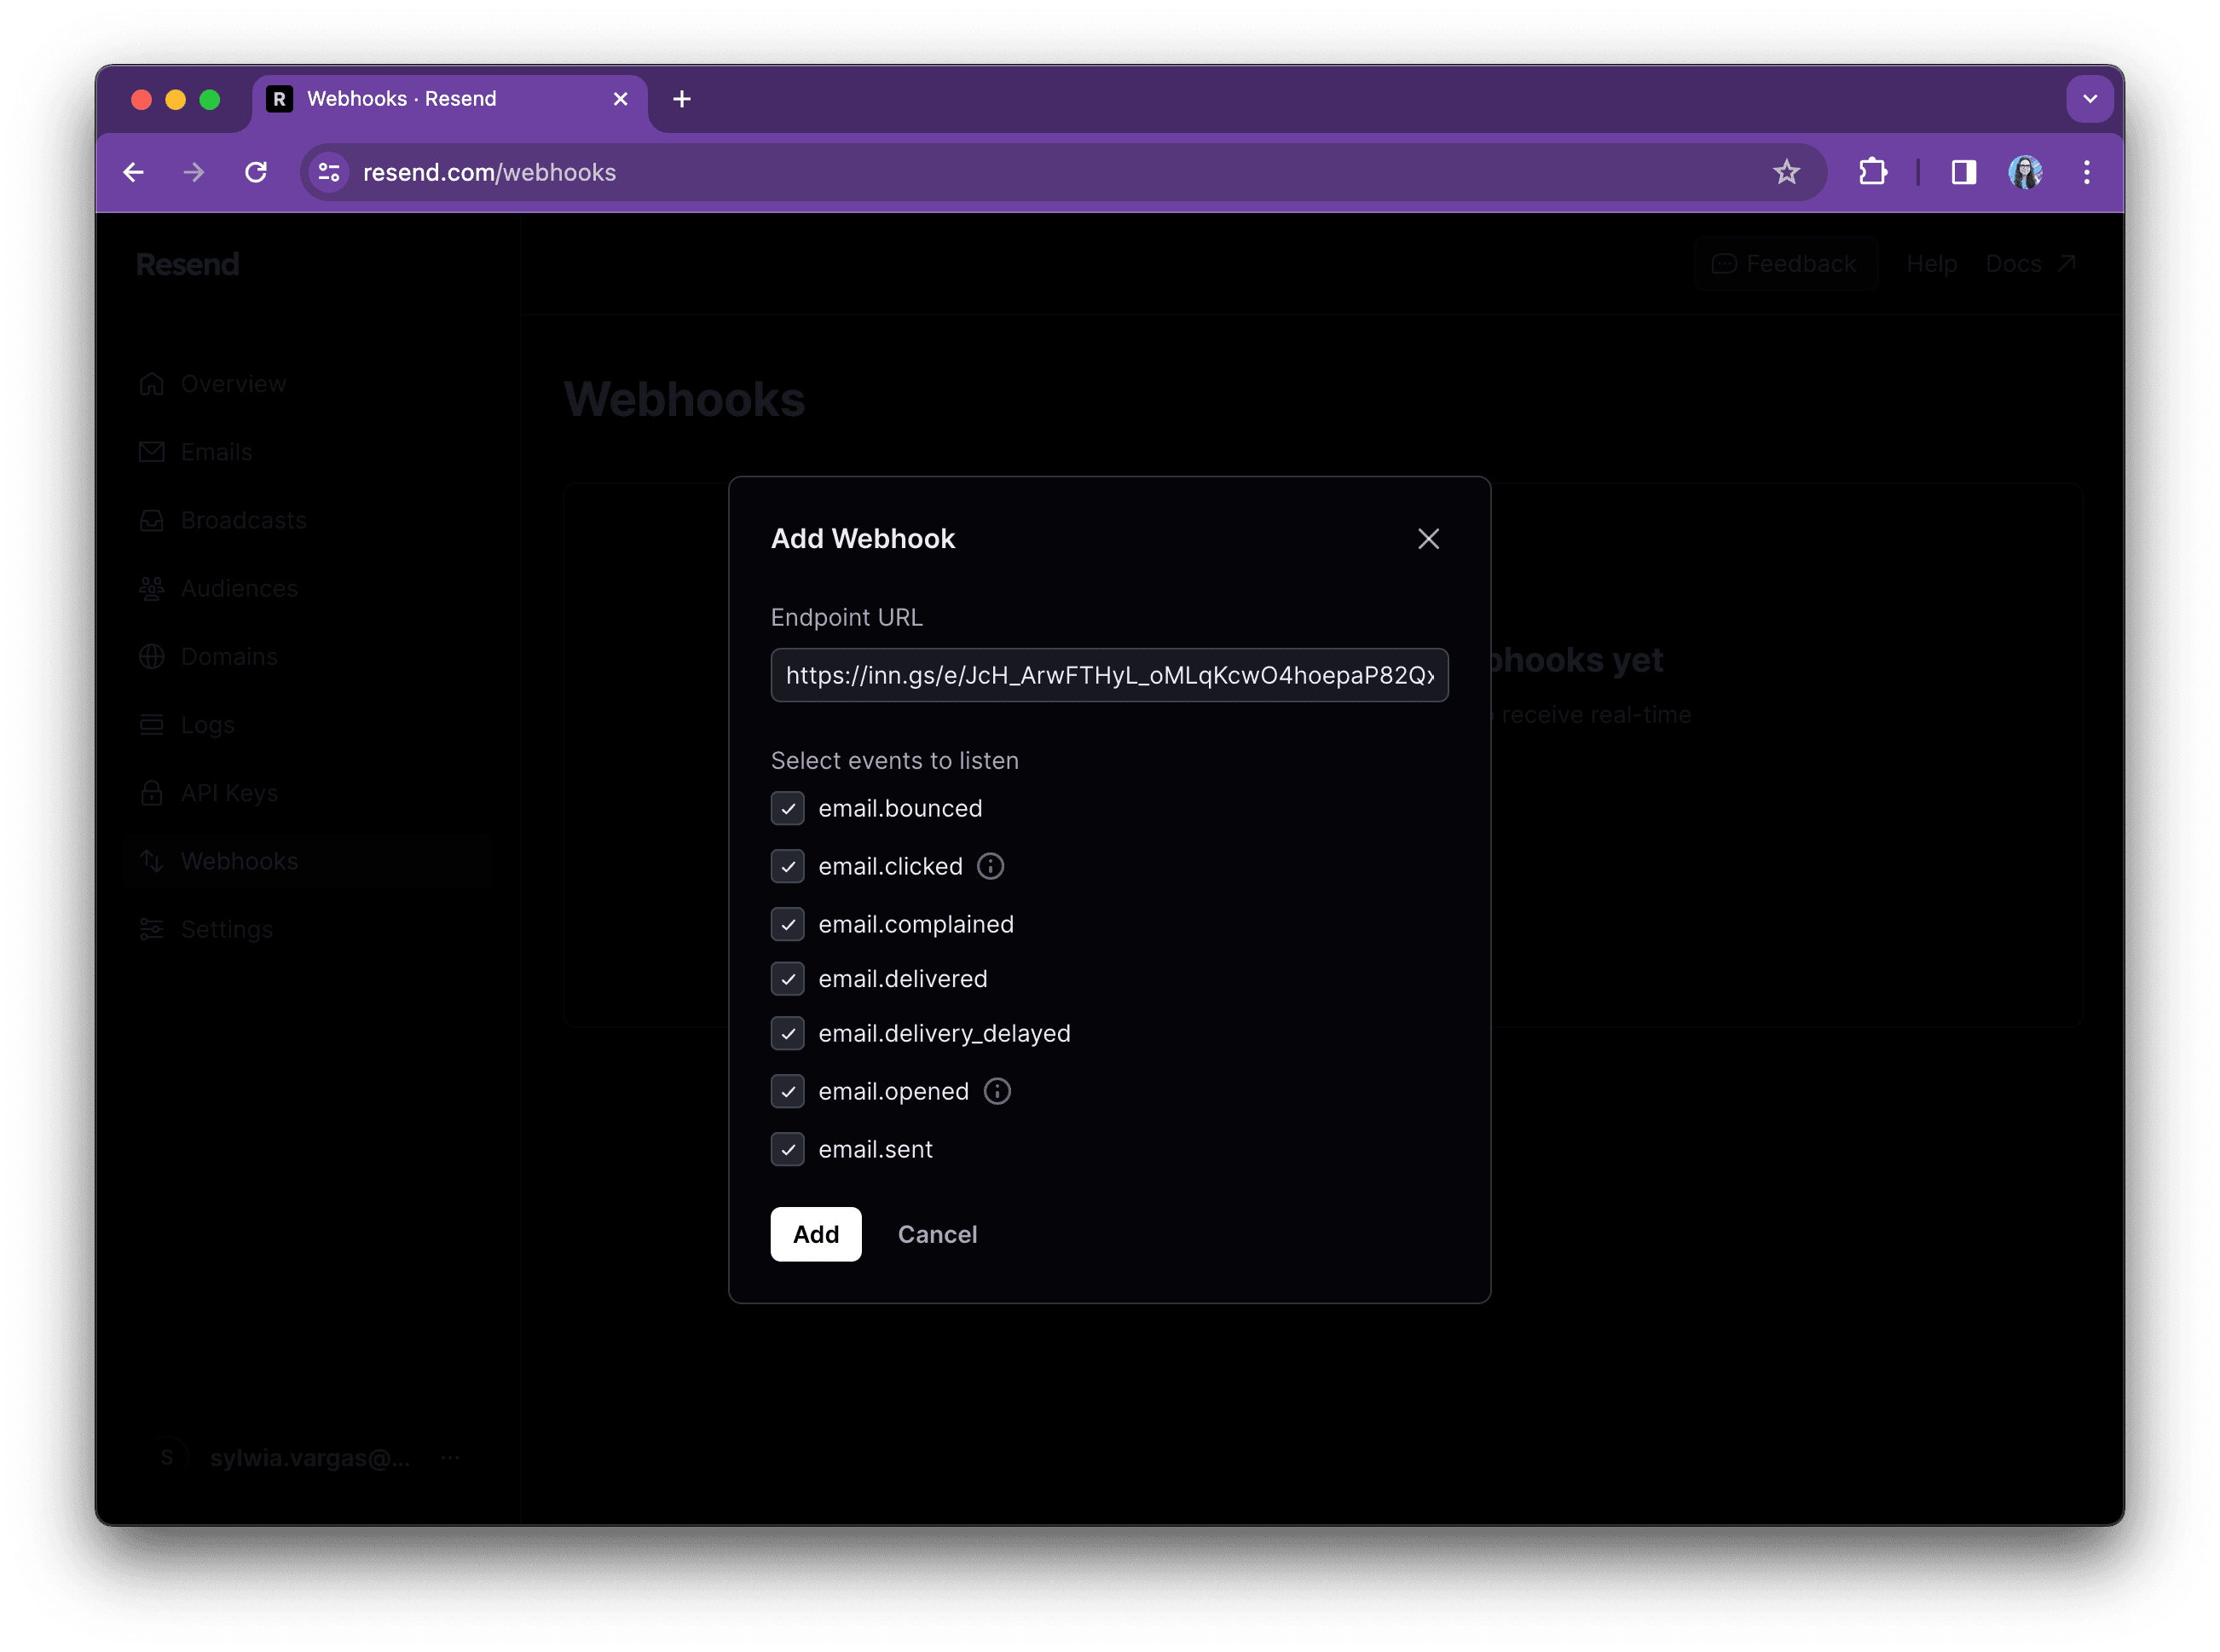Image resolution: width=2220 pixels, height=1652 pixels.
Task: Open the Audiences section icon
Action: [152, 588]
